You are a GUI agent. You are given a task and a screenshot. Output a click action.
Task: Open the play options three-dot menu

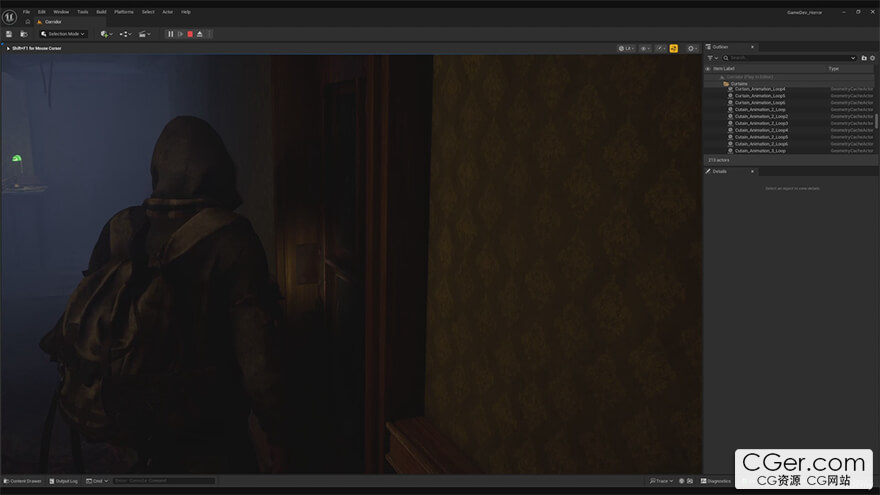click(209, 34)
